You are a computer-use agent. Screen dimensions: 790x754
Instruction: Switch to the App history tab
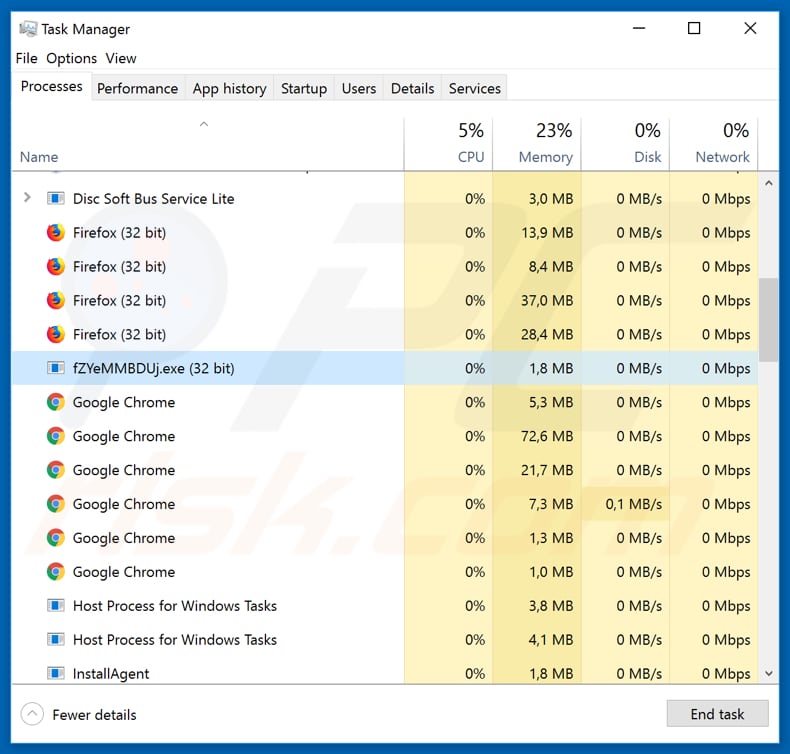click(x=229, y=89)
